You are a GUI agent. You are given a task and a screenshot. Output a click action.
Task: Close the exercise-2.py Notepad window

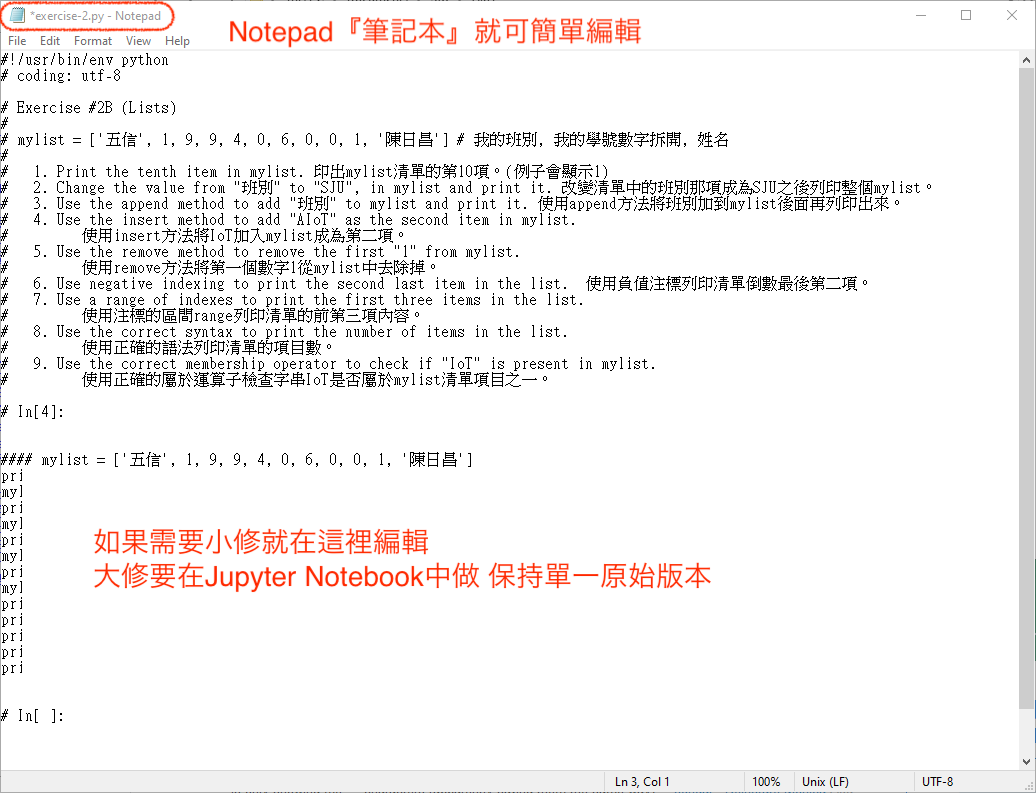[x=1012, y=16]
